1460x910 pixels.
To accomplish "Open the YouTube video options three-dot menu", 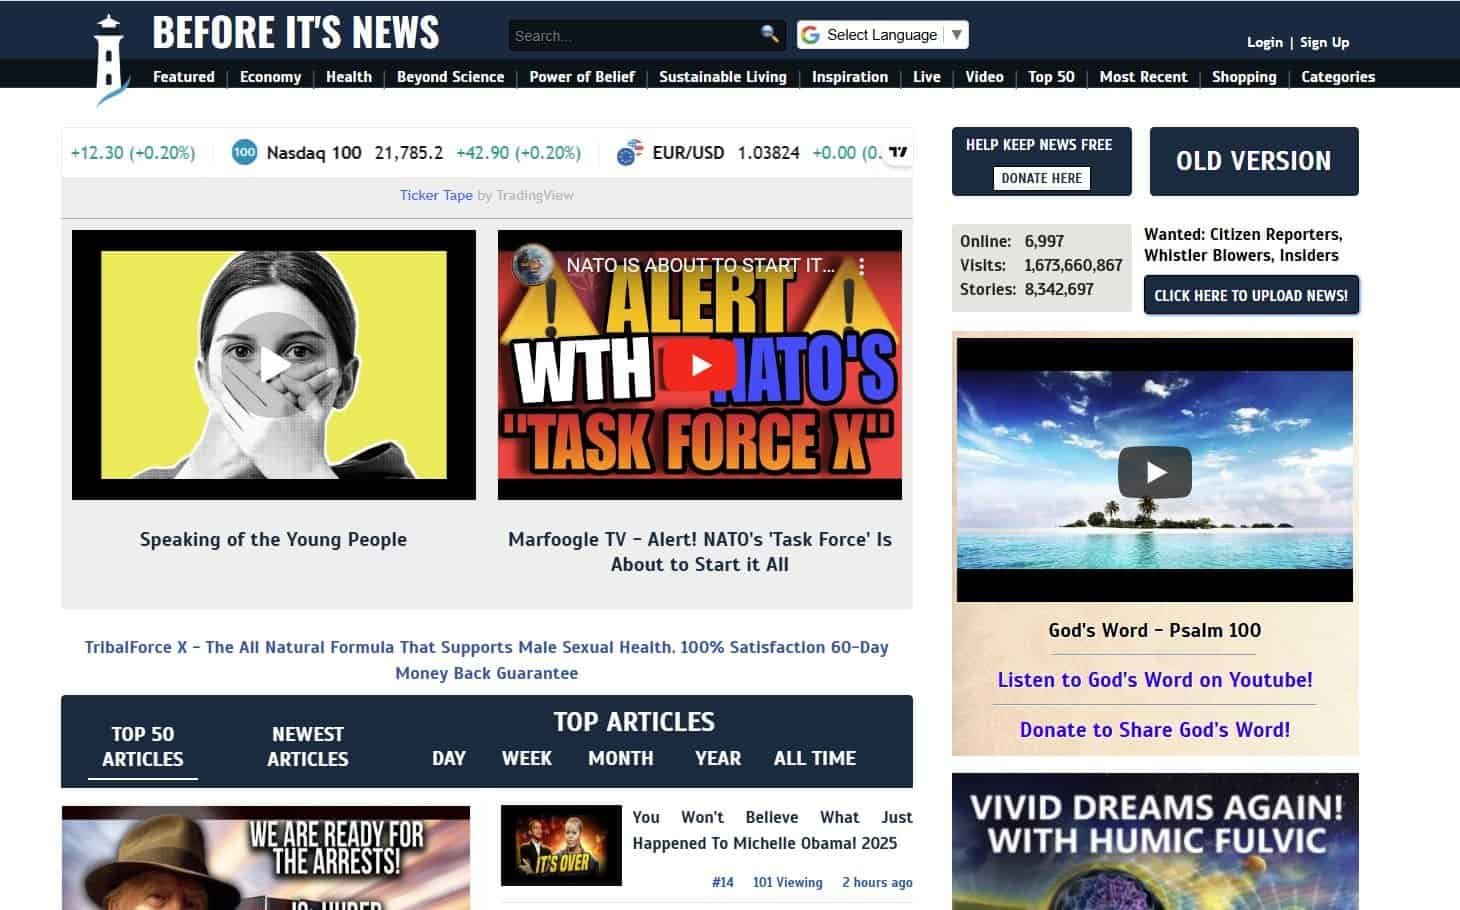I will (861, 266).
